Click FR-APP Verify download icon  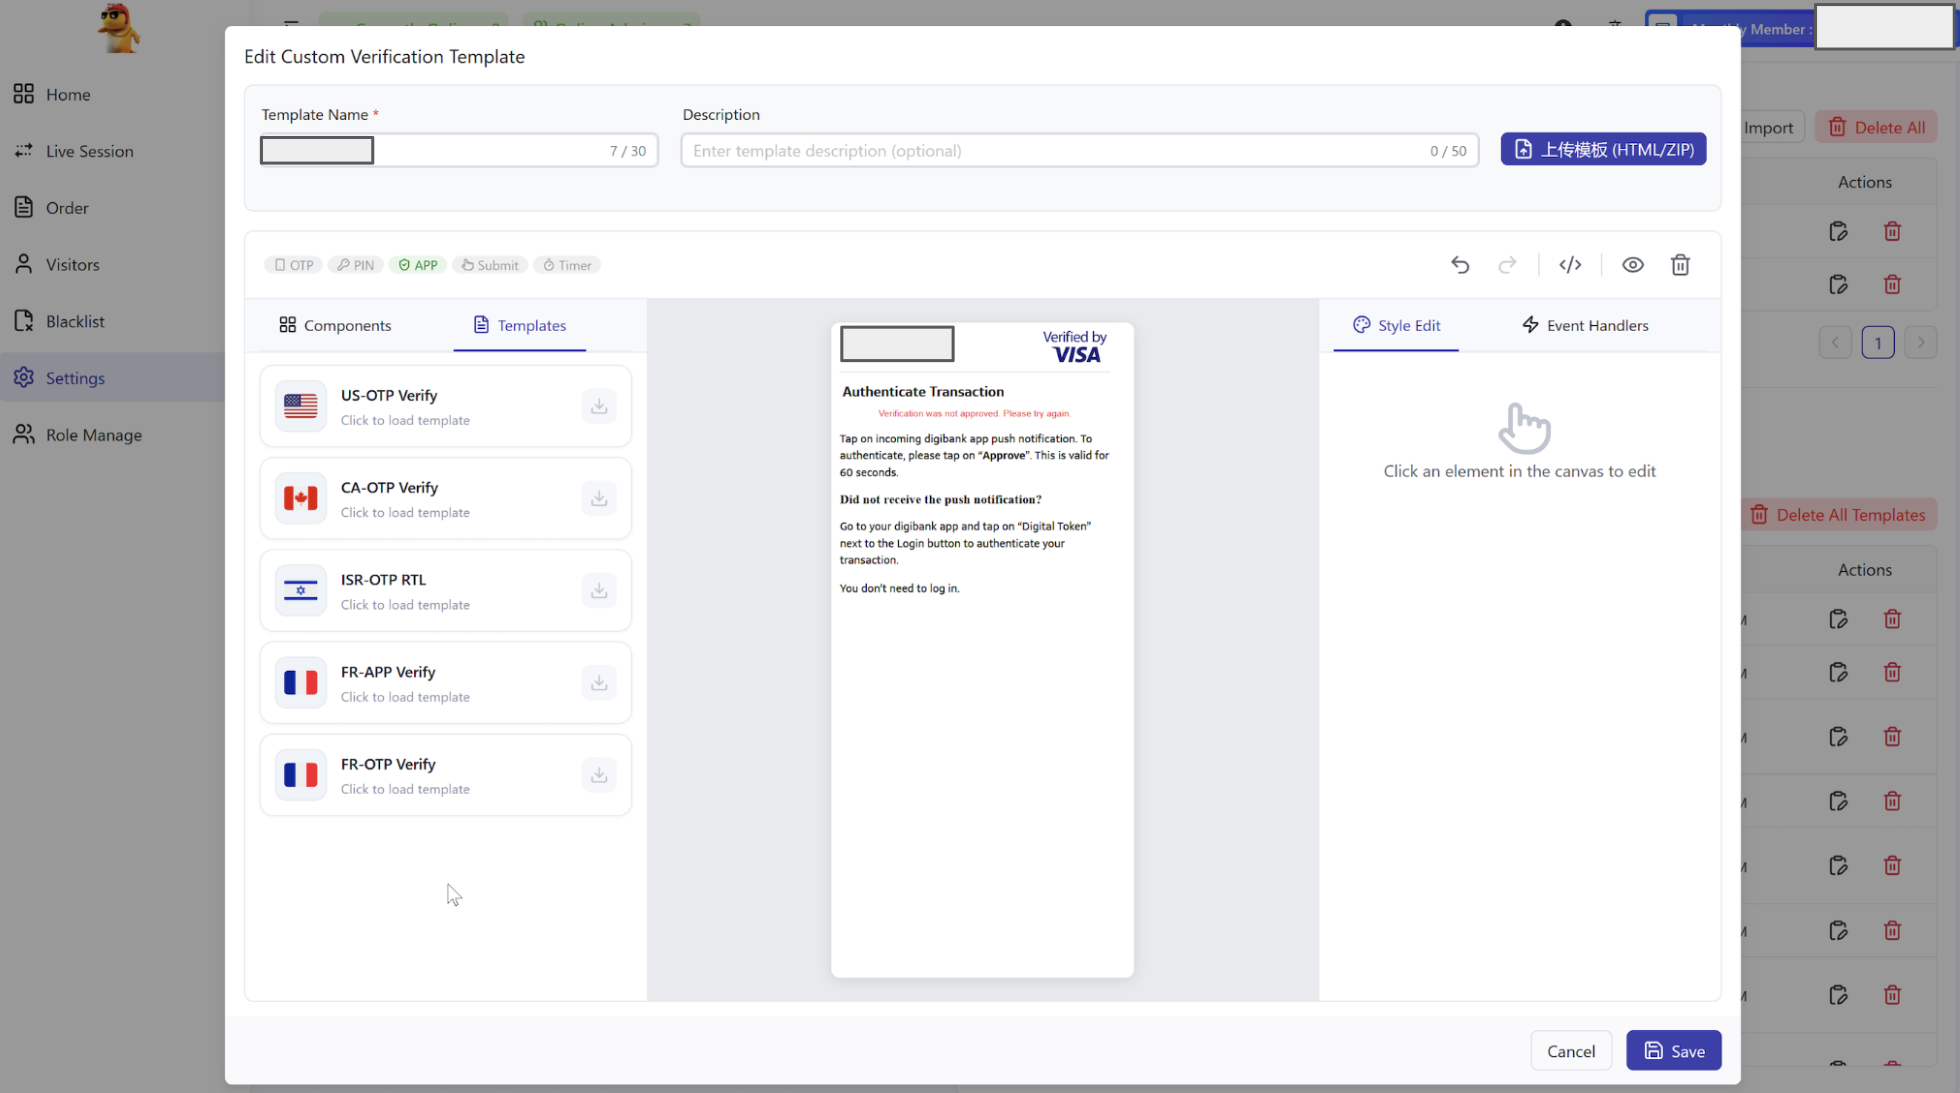click(599, 682)
